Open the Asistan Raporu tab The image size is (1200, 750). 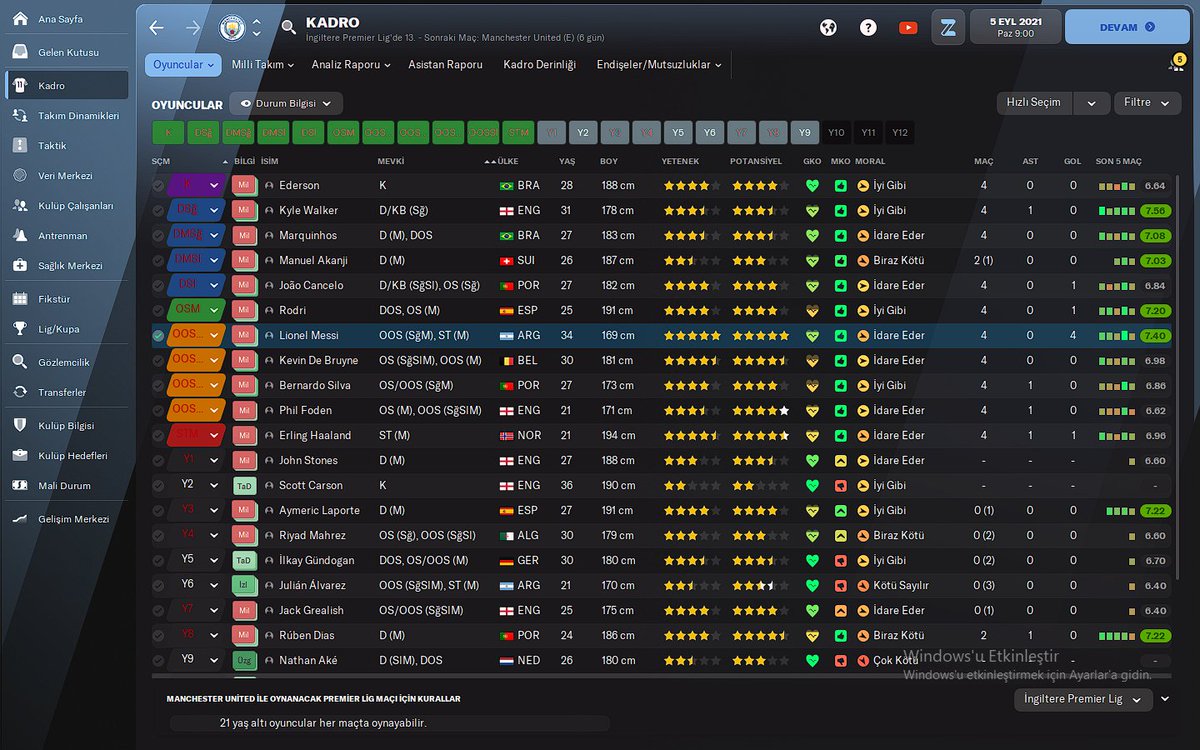(x=445, y=65)
